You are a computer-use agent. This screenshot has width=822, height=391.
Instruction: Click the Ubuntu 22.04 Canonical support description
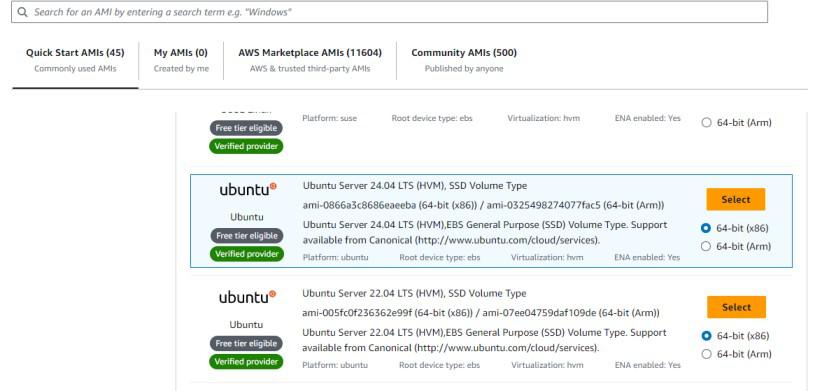point(484,340)
